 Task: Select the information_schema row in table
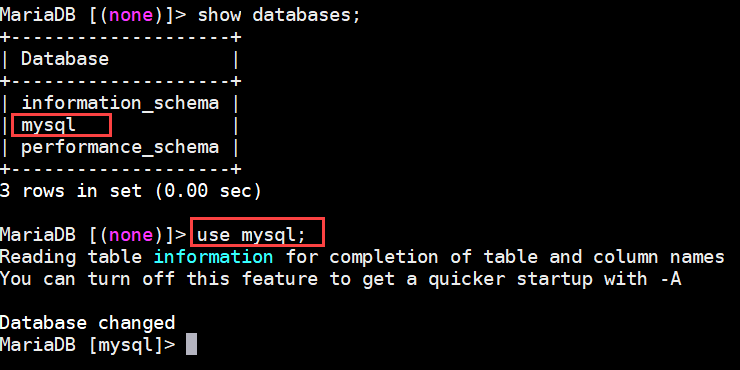pyautogui.click(x=120, y=103)
